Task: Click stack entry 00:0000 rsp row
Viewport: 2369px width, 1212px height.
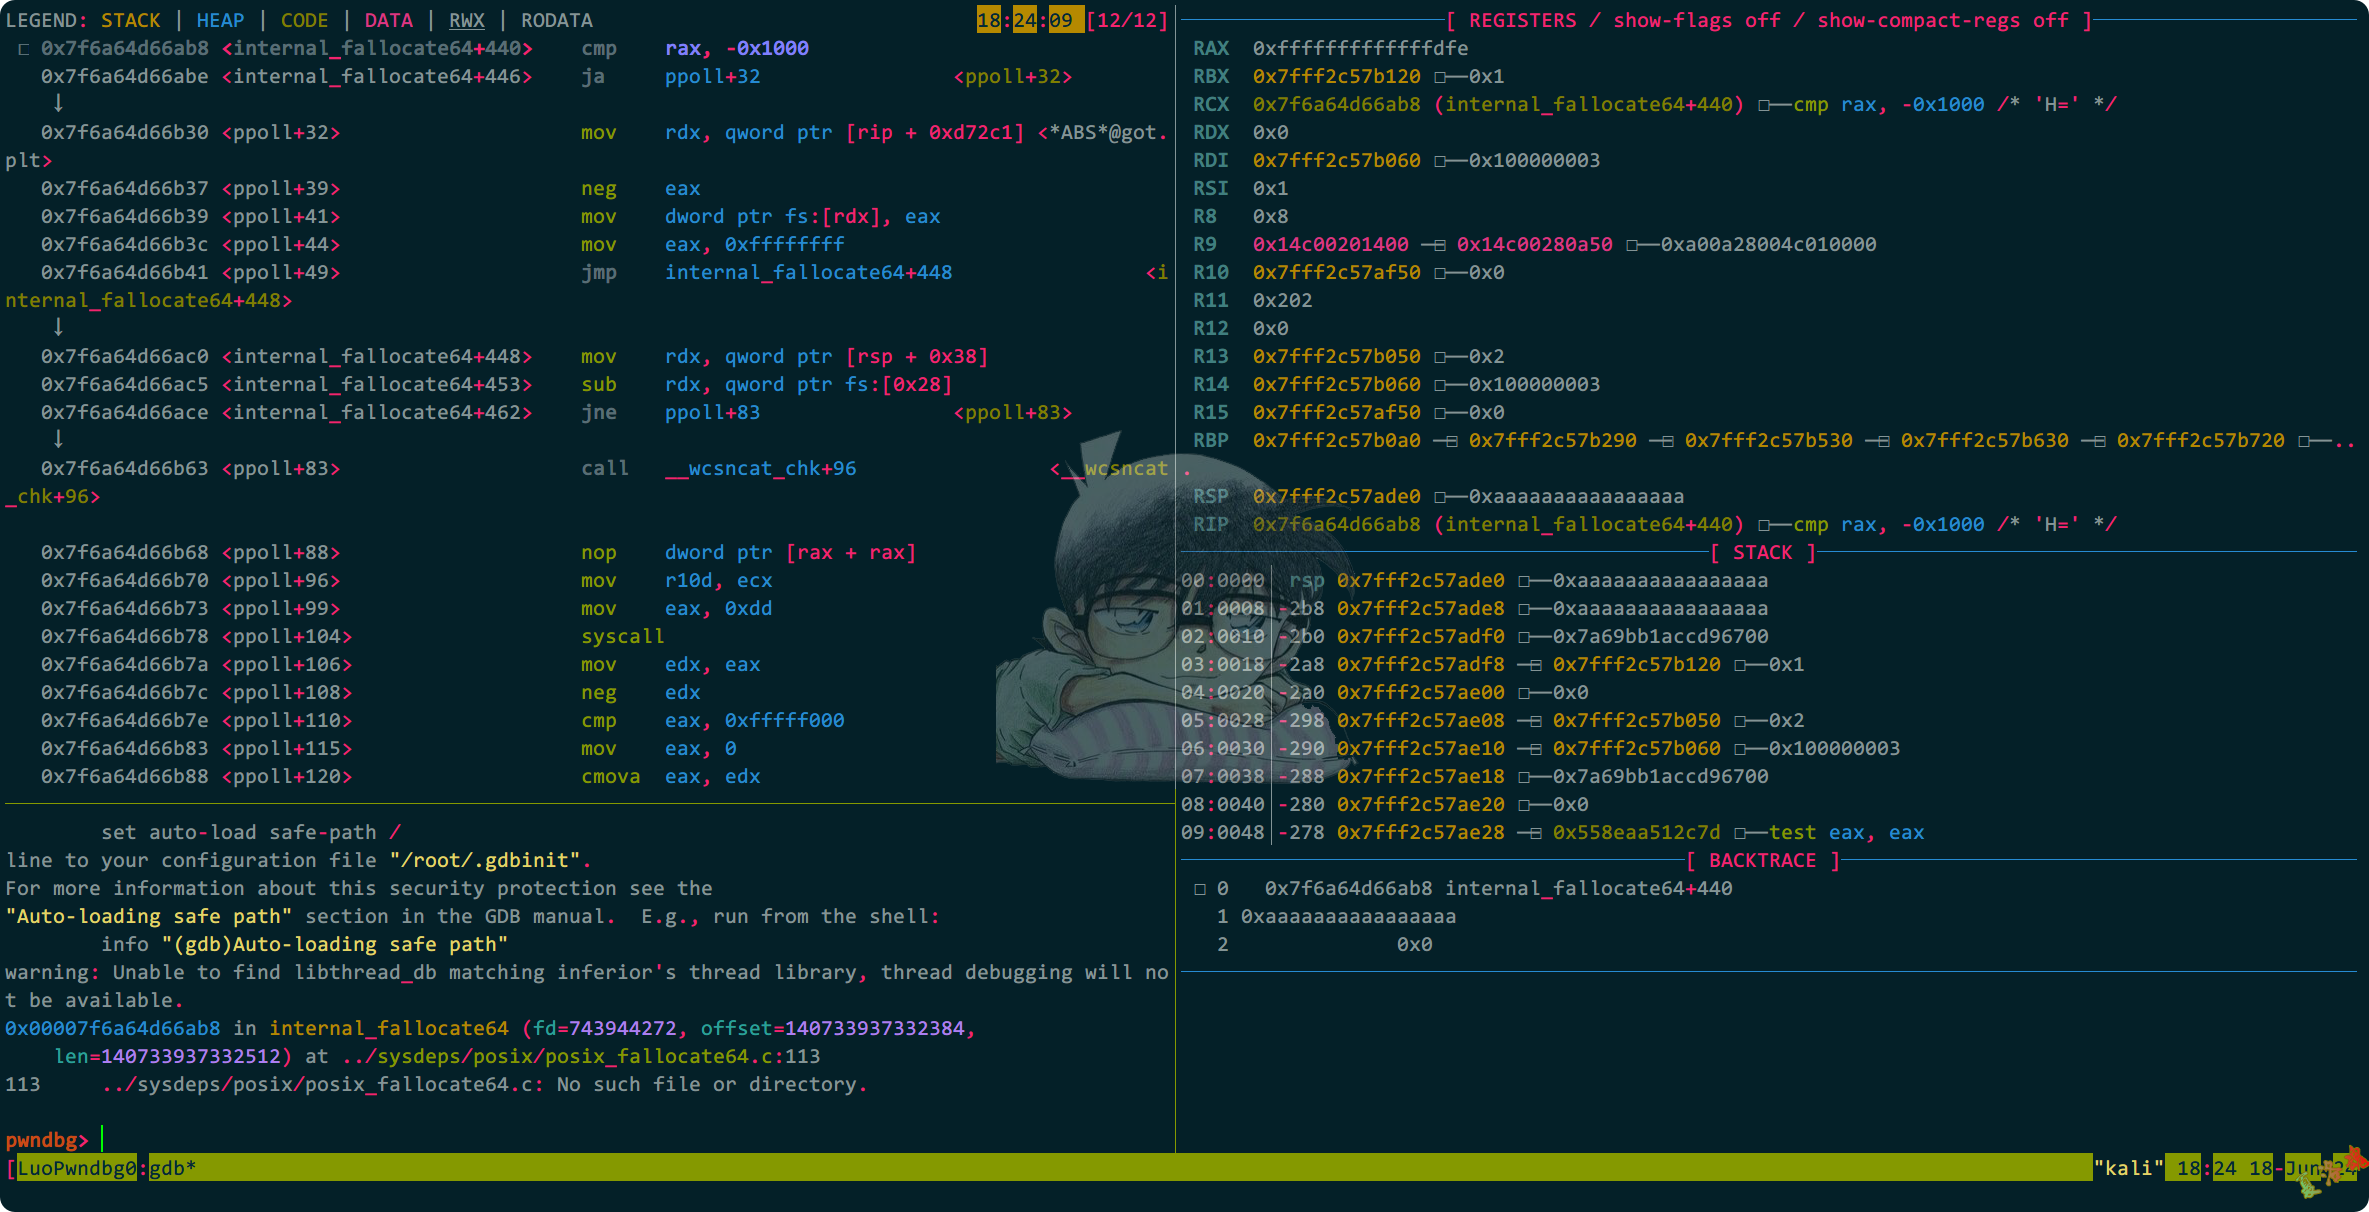Action: pyautogui.click(x=1474, y=580)
